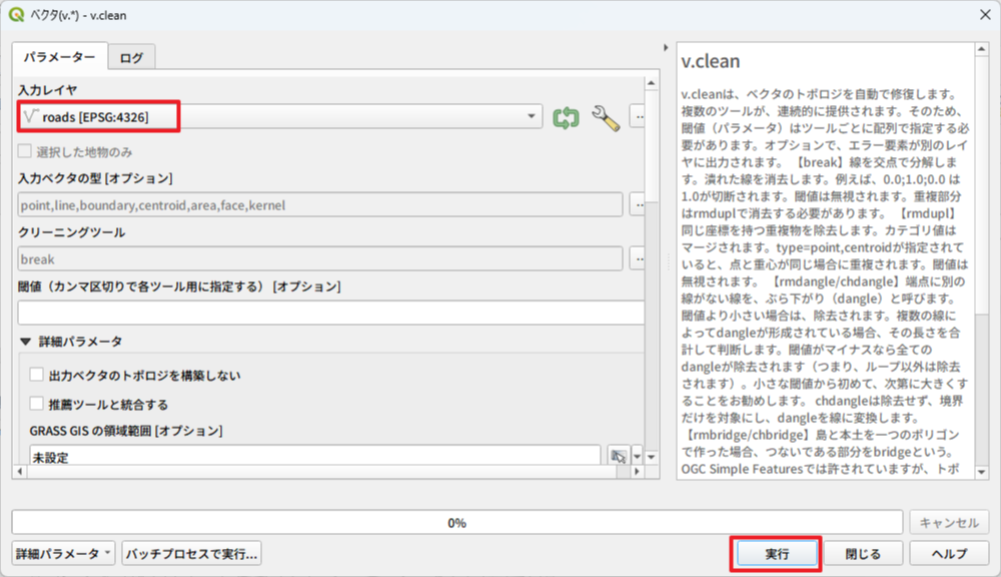Collapse the 詳細パラメータ section
The width and height of the screenshot is (1001, 577).
pos(25,341)
